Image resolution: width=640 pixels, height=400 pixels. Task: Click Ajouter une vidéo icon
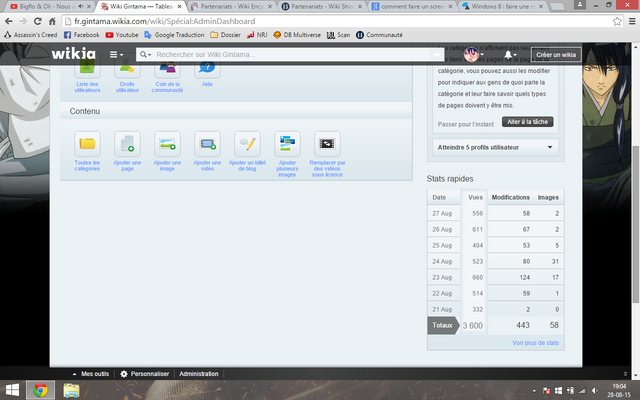click(x=207, y=144)
